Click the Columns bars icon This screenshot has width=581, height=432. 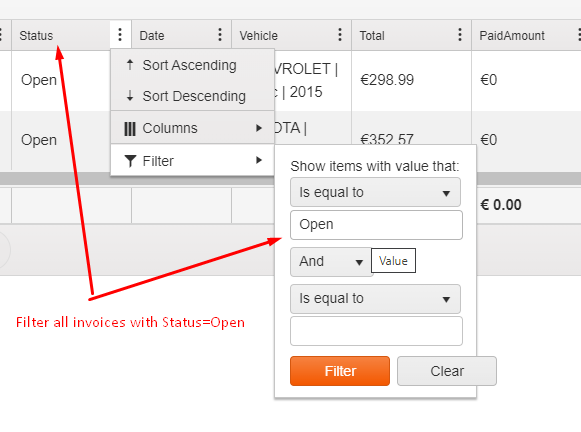coord(130,129)
